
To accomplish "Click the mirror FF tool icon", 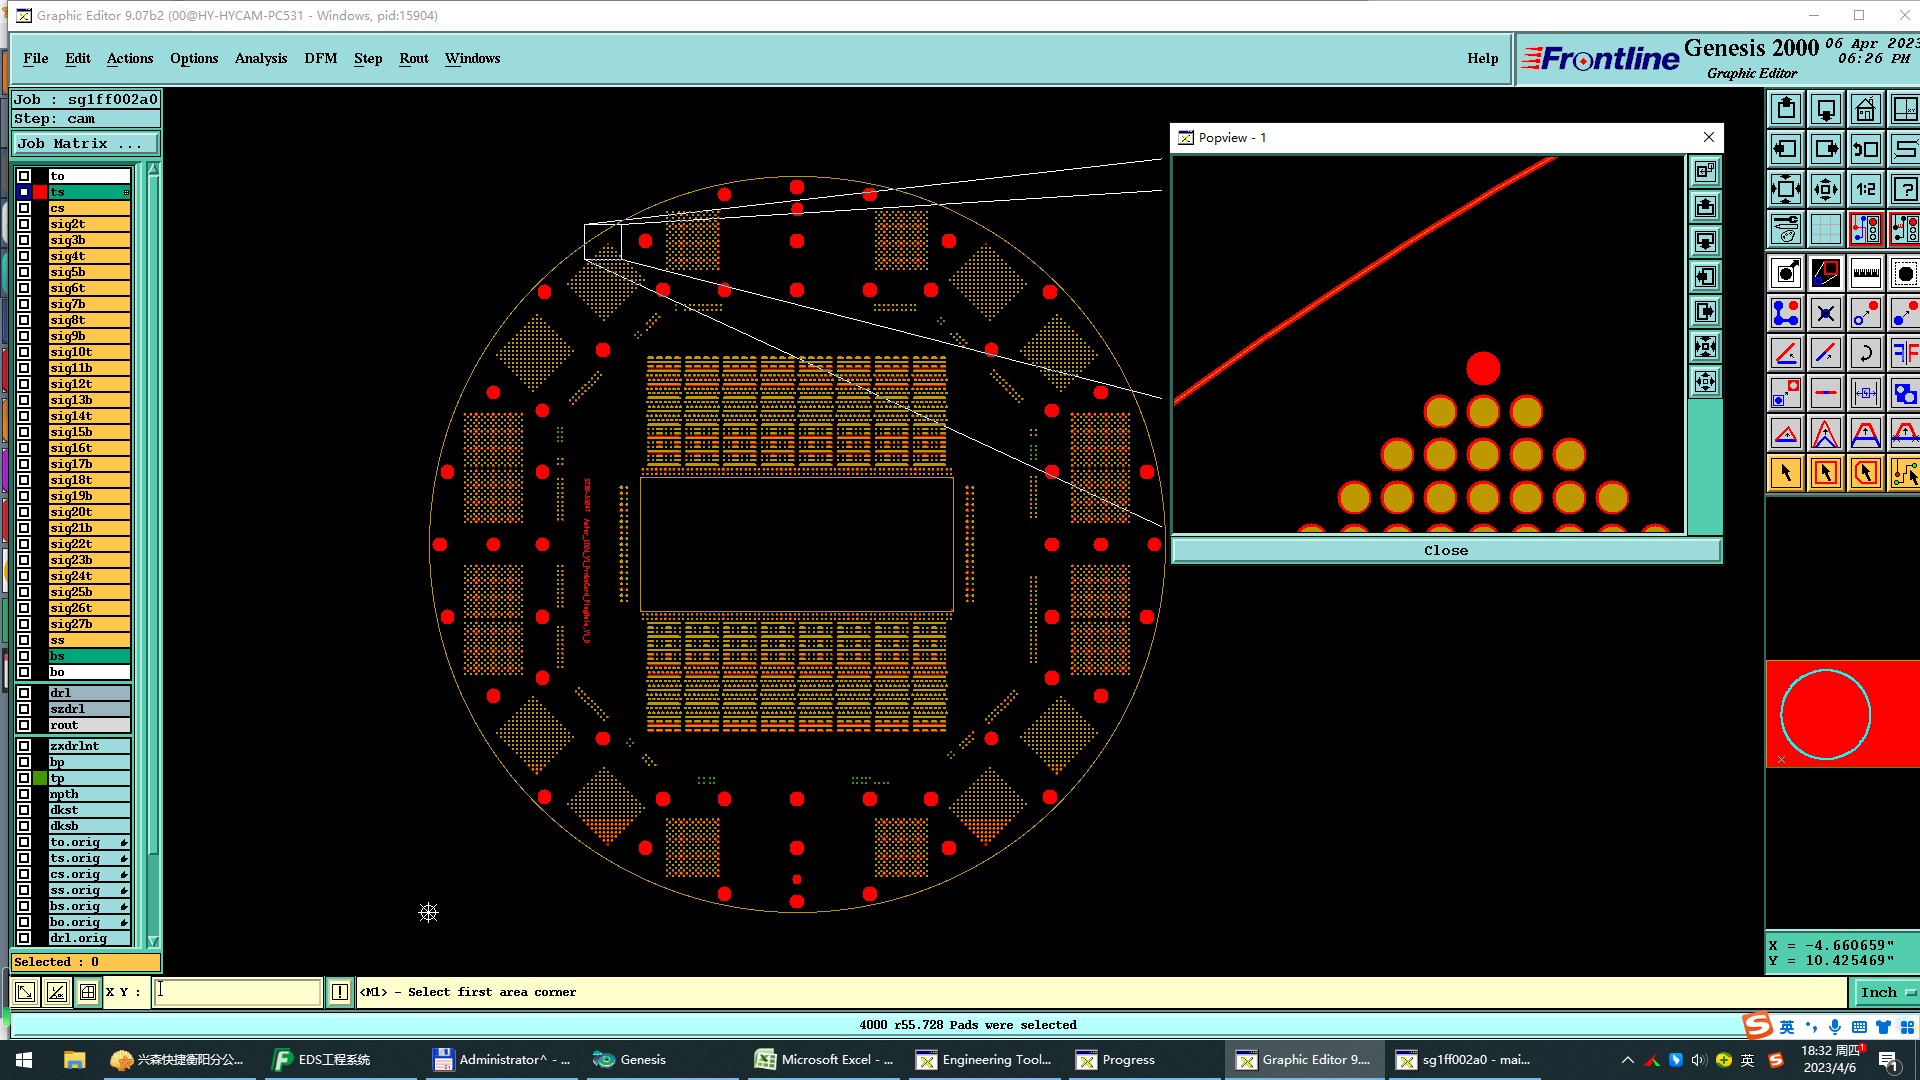I will tap(1904, 353).
